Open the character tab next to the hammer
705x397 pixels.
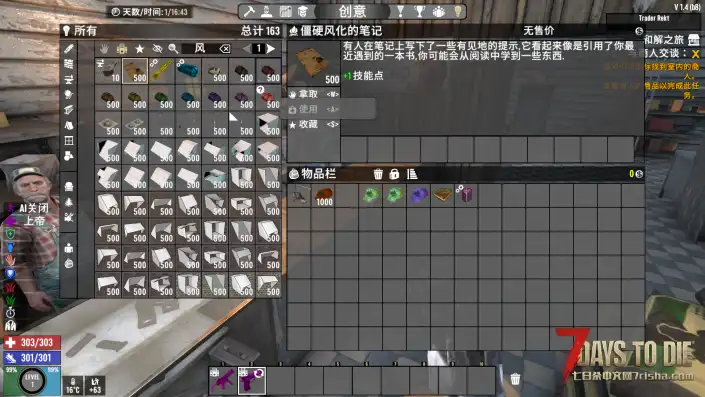pyautogui.click(x=267, y=11)
